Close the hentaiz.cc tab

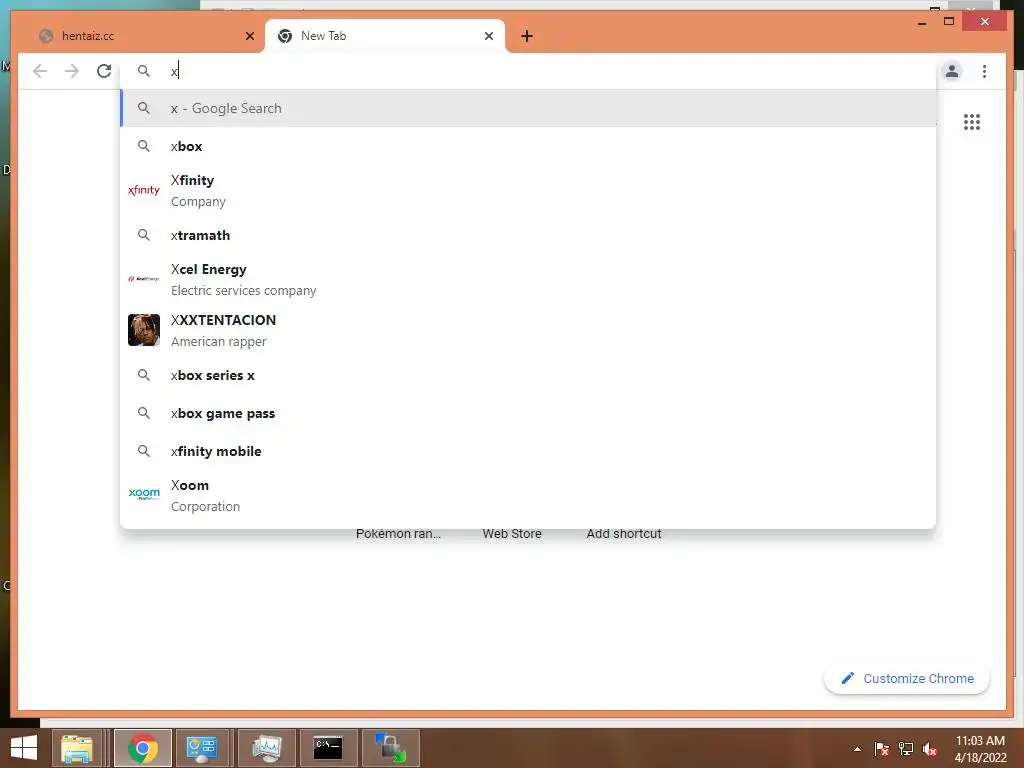(x=249, y=36)
